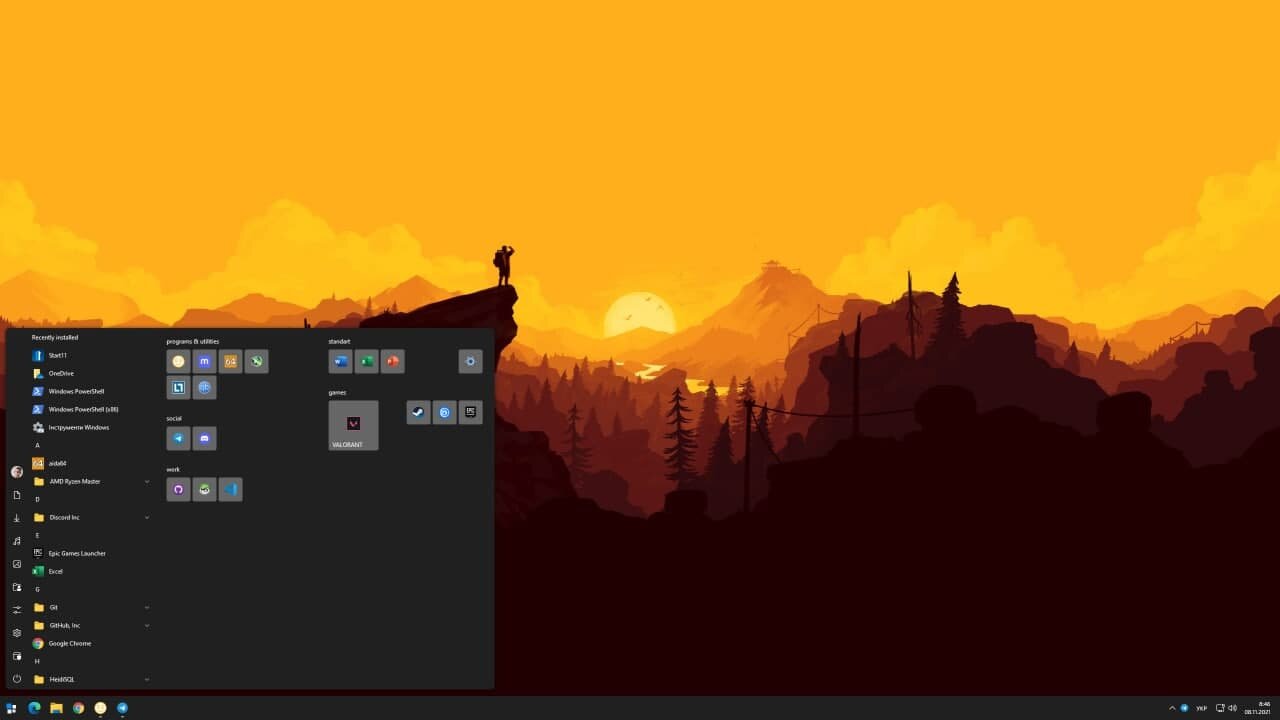The width and height of the screenshot is (1280, 720).
Task: Open the Epic Games tile in games group
Action: [471, 412]
